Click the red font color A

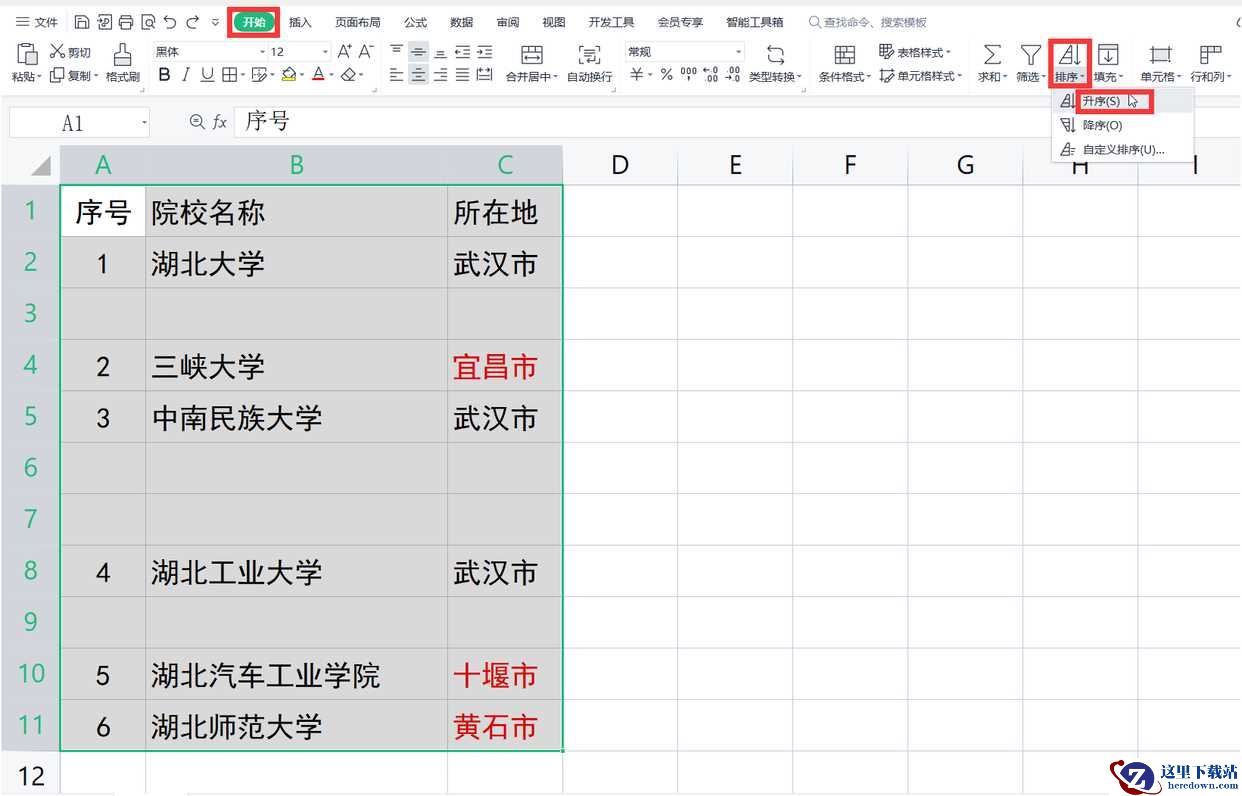pos(318,75)
